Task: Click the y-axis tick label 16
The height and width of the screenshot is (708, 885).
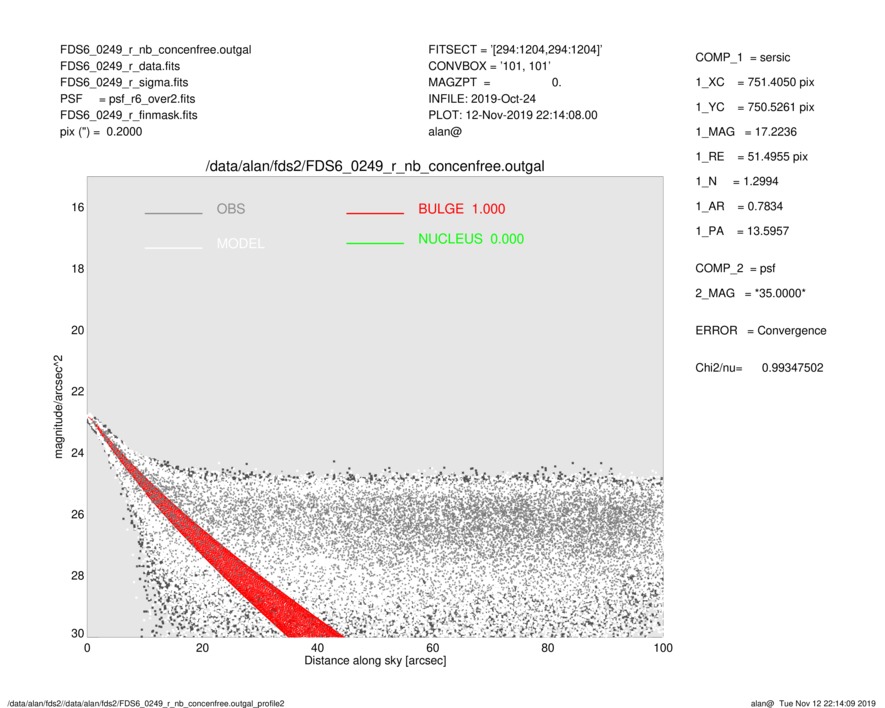Action: (78, 208)
